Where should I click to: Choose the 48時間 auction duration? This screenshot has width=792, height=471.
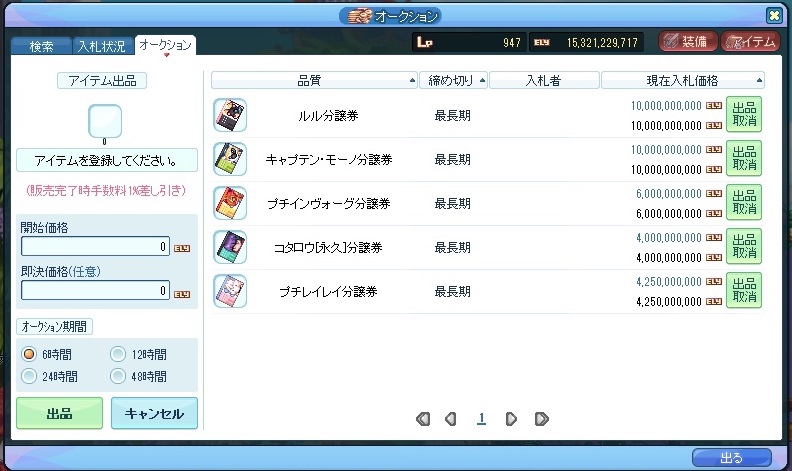click(x=118, y=376)
